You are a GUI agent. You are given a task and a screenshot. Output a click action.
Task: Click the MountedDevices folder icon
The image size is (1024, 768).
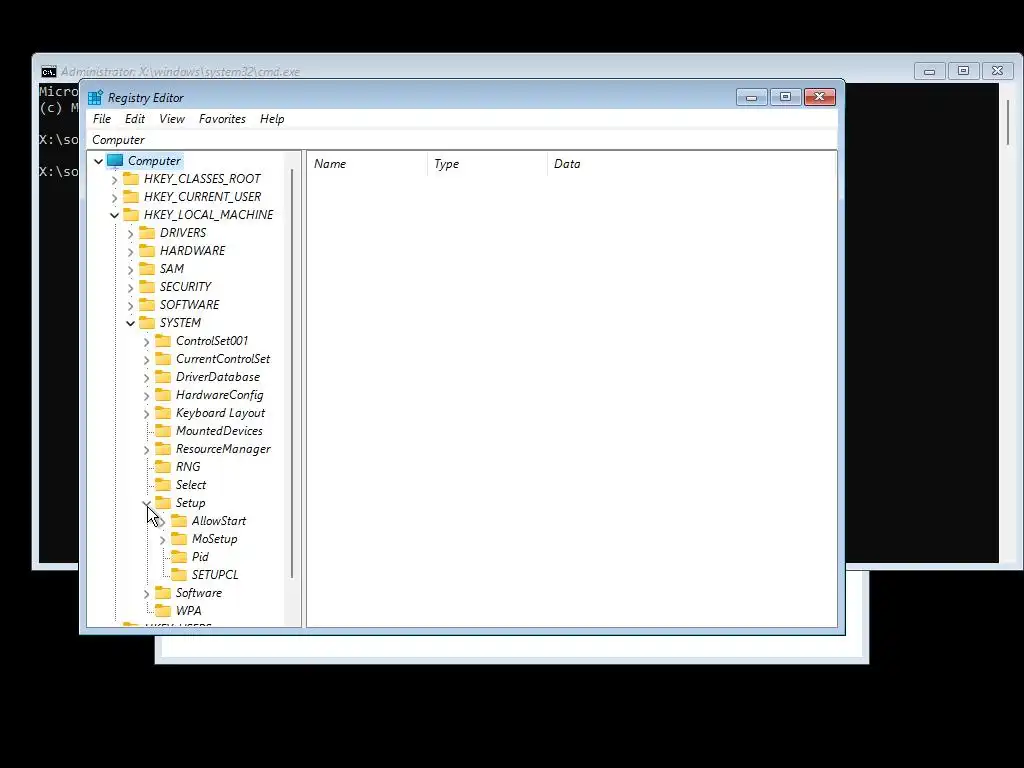pyautogui.click(x=163, y=431)
